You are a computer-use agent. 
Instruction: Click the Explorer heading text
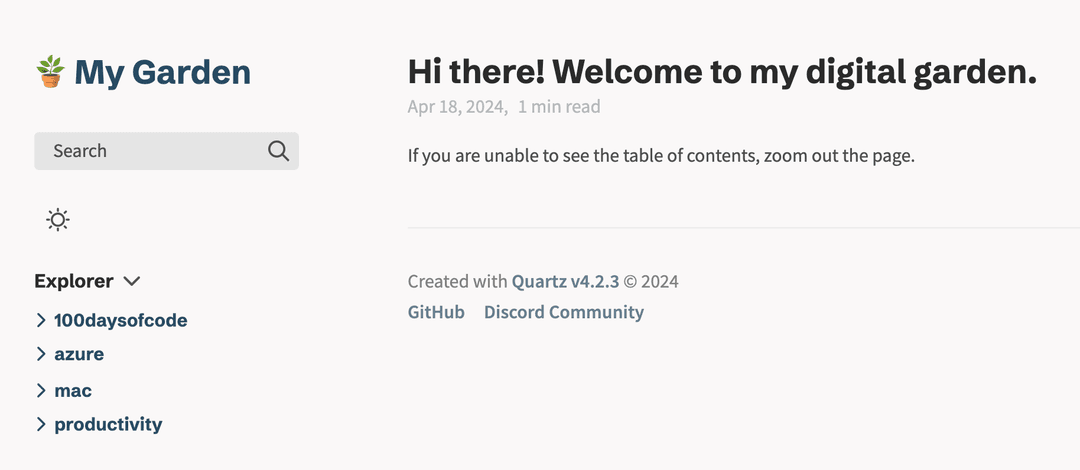coord(74,281)
